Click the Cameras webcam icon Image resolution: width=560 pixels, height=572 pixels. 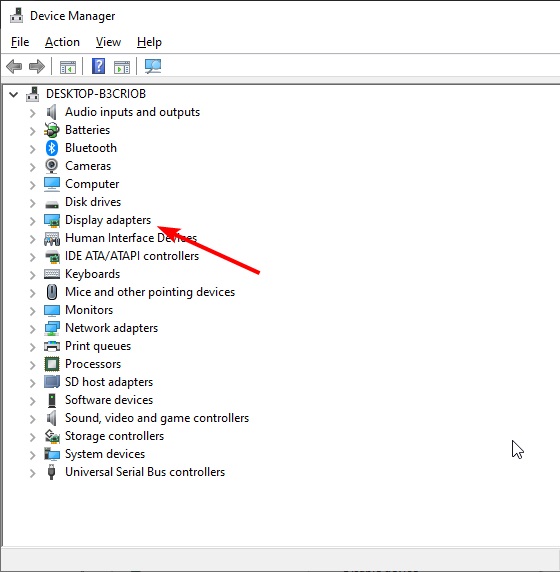(52, 166)
